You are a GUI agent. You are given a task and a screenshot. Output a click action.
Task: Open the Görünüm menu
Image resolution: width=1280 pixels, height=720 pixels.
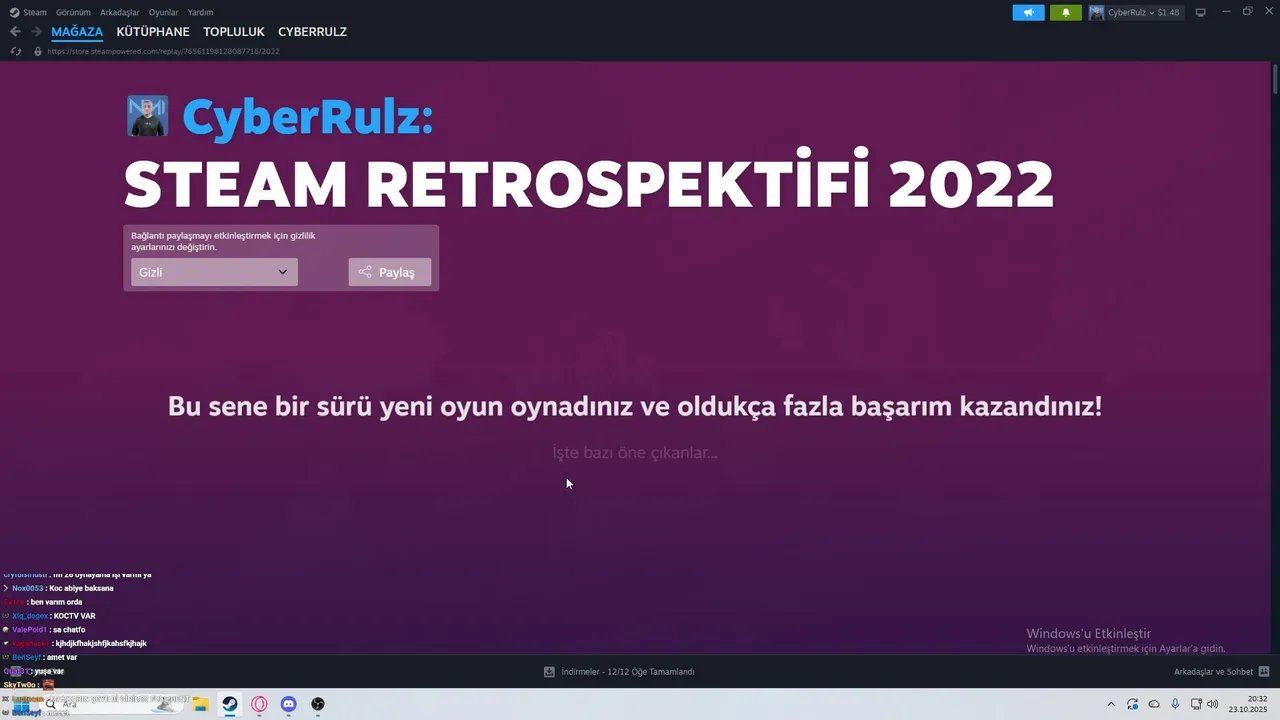(73, 12)
